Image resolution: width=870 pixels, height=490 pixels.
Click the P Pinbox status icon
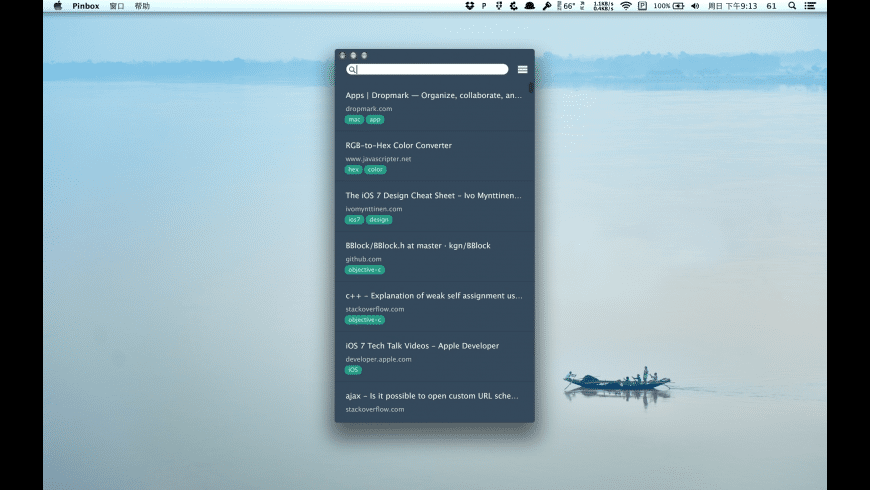[484, 6]
